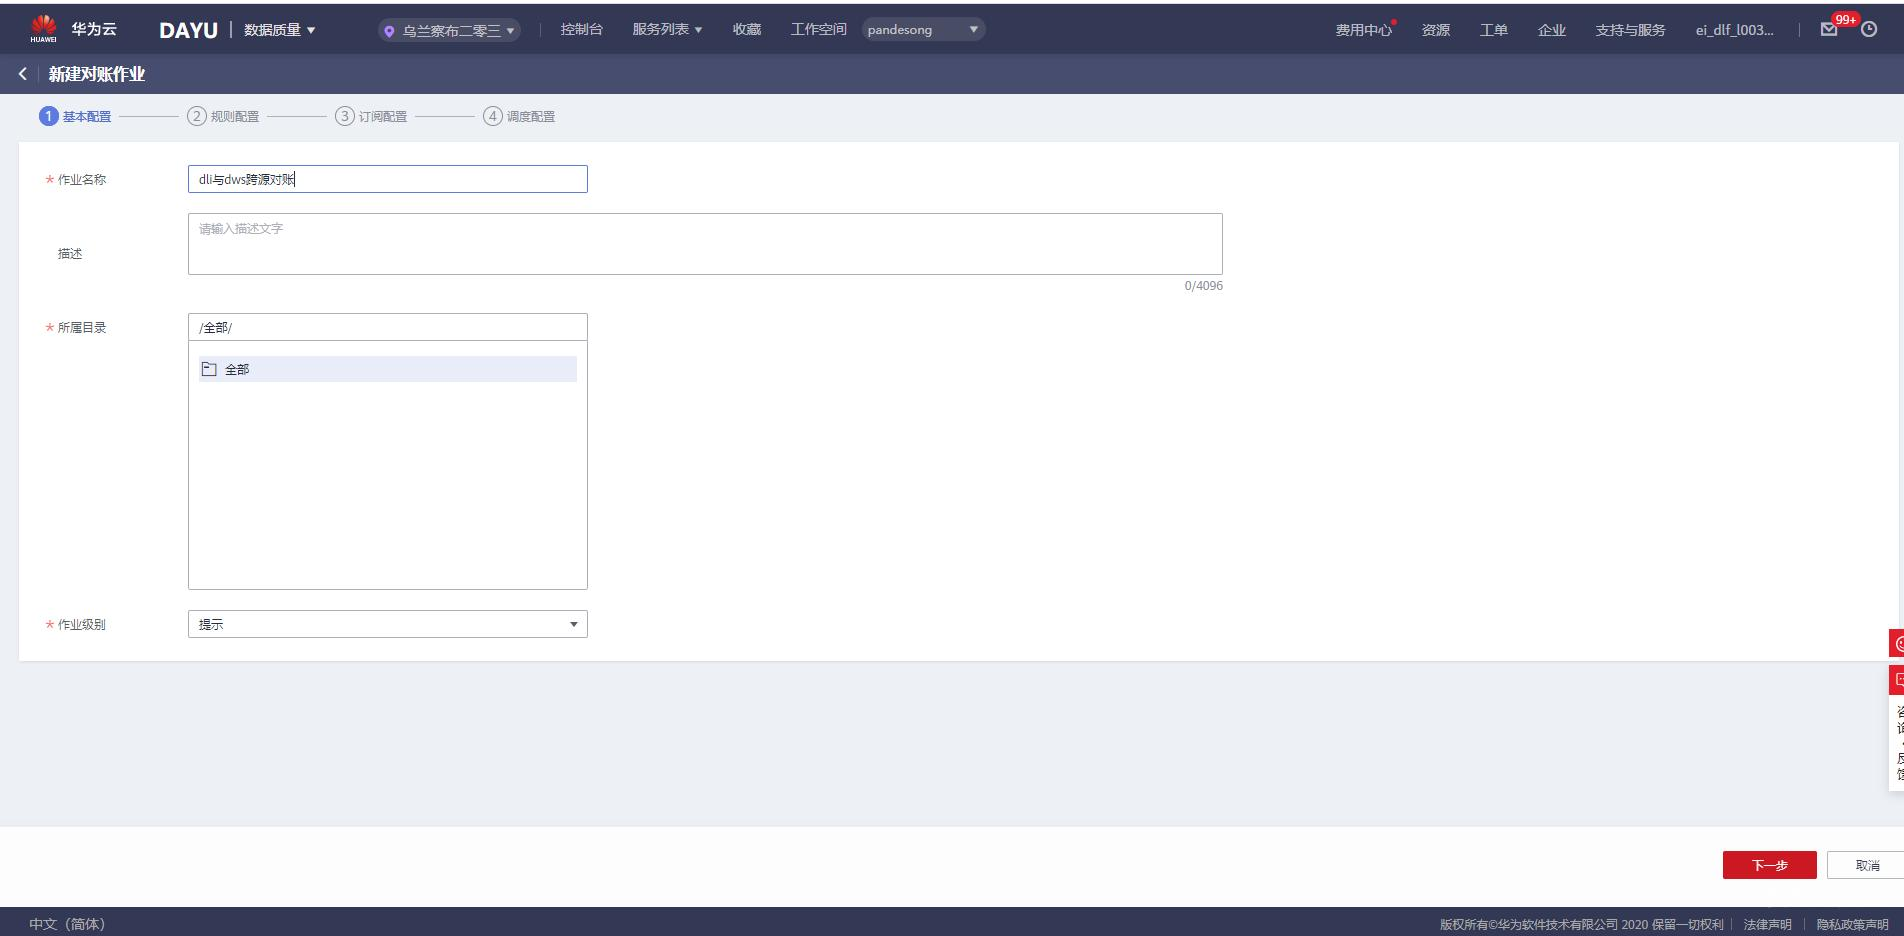
Task: Click the 基本配置 step label
Action: tap(87, 117)
